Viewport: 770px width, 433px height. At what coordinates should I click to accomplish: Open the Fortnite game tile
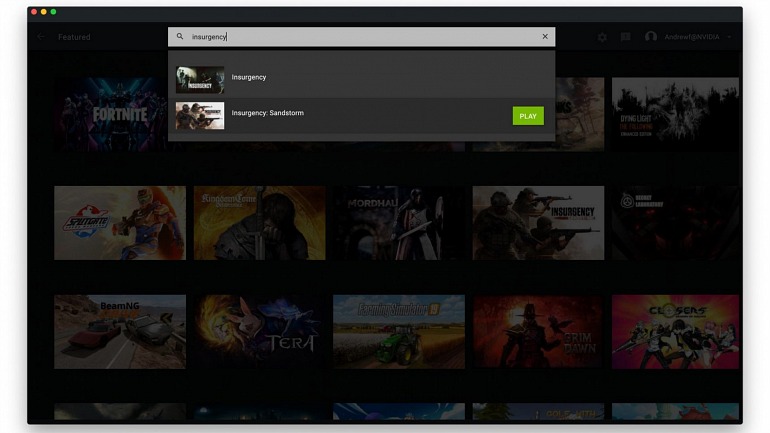111,114
